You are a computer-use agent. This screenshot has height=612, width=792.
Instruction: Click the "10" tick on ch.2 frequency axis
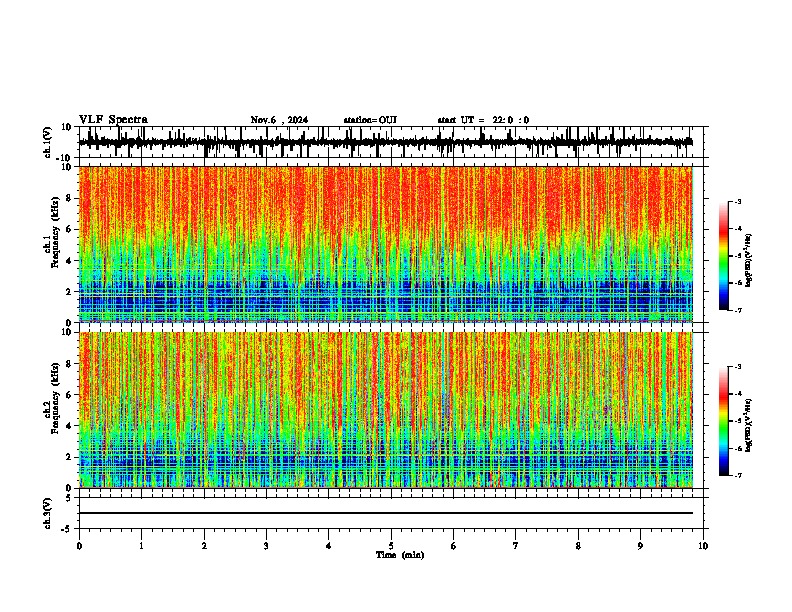(67, 332)
